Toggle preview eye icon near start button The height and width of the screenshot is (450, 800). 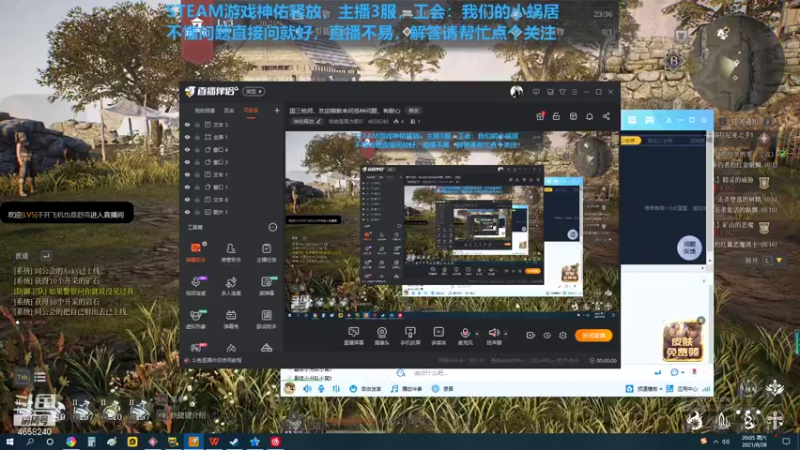[547, 335]
